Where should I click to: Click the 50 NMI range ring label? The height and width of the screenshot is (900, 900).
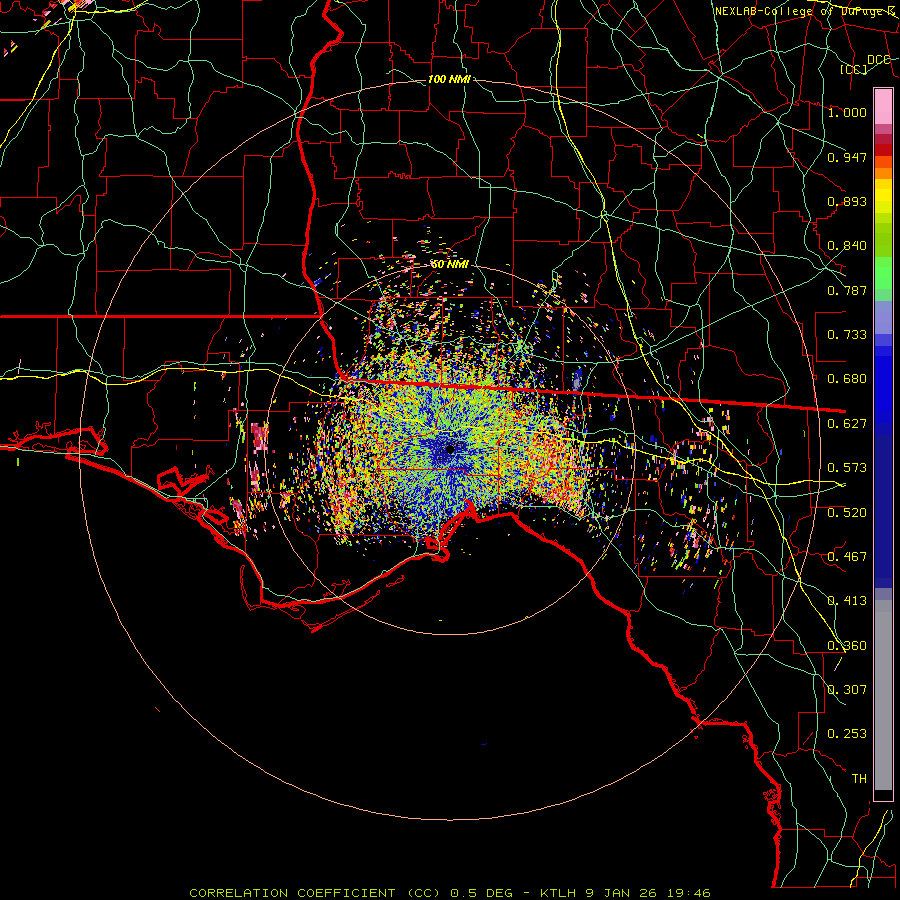pos(450,265)
